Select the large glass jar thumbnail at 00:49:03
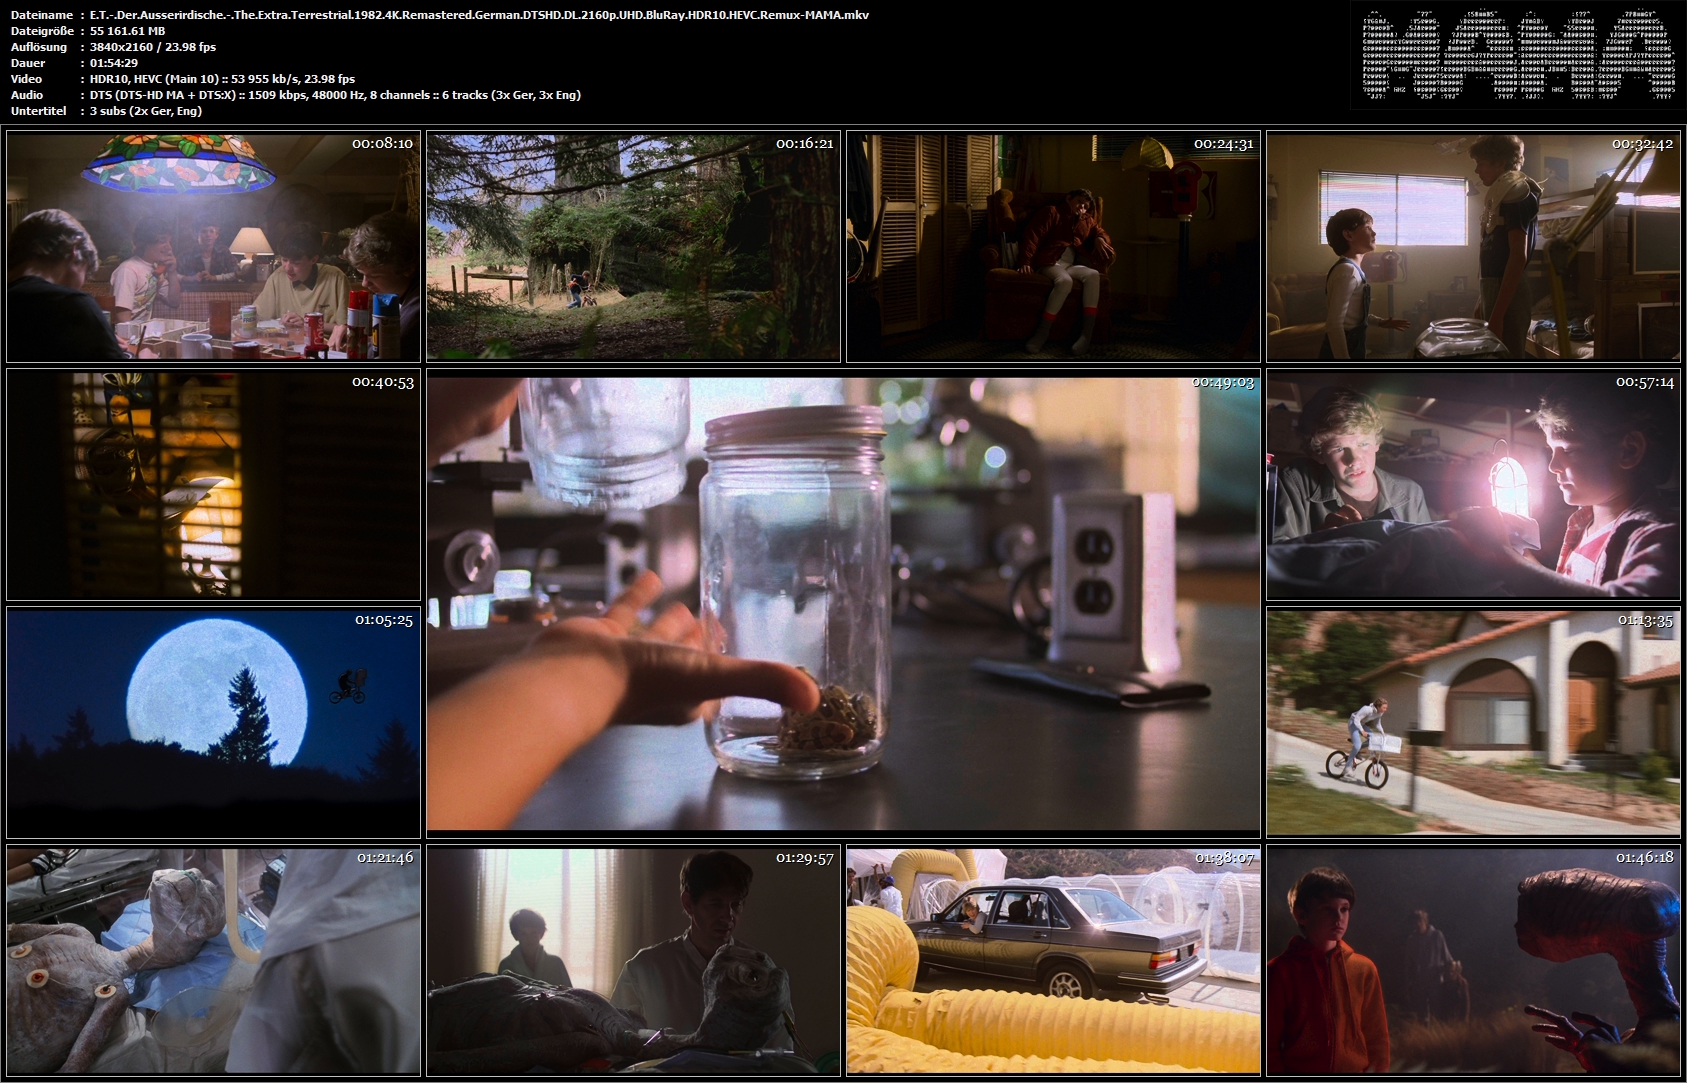Screen dimensions: 1687x1083 click(843, 604)
